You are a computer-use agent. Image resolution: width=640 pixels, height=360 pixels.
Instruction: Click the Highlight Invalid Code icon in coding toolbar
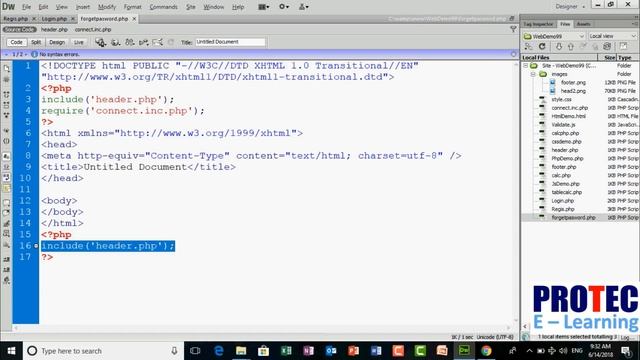(x=7, y=167)
